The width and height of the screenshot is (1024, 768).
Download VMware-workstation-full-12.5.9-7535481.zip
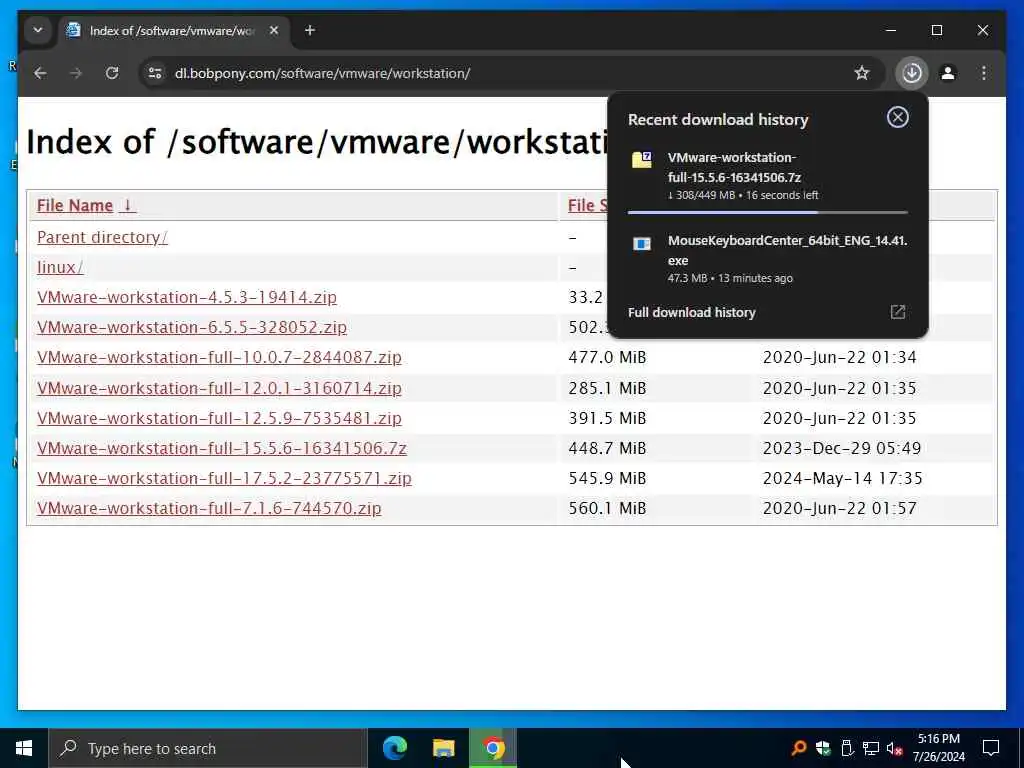pyautogui.click(x=219, y=418)
